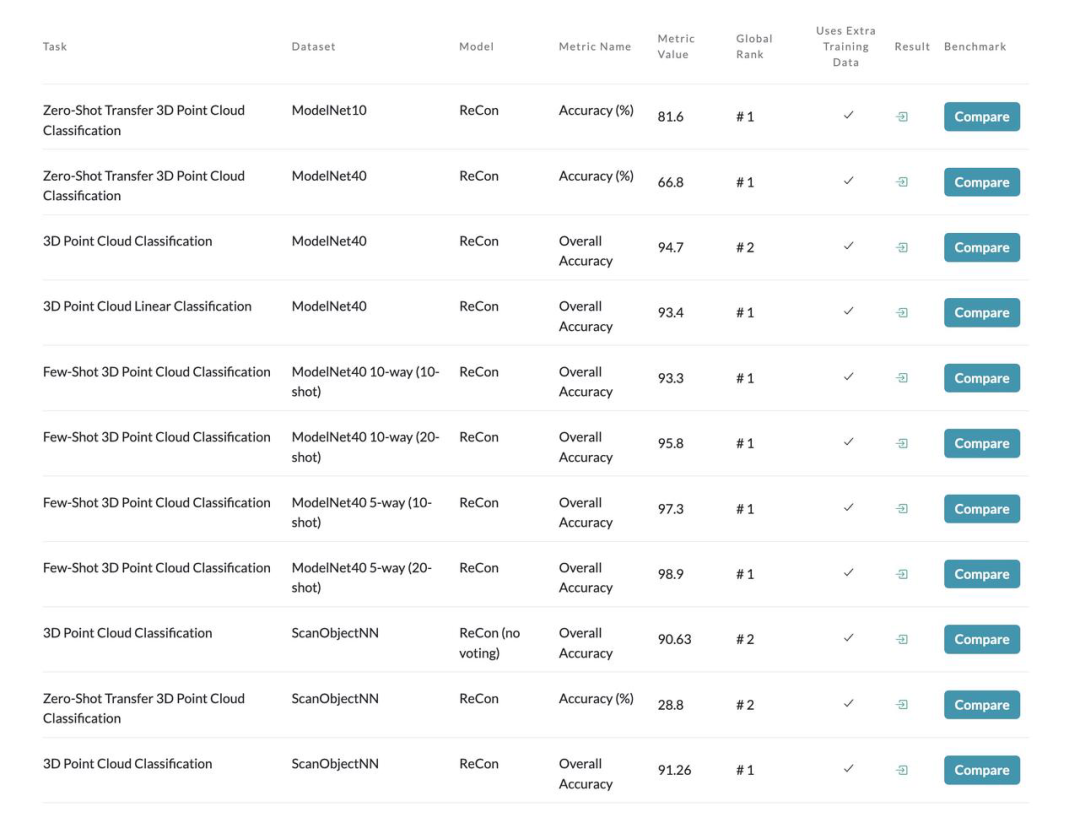The image size is (1080, 834).
Task: Open 3D Point Cloud Linear Classification task
Action: point(147,306)
